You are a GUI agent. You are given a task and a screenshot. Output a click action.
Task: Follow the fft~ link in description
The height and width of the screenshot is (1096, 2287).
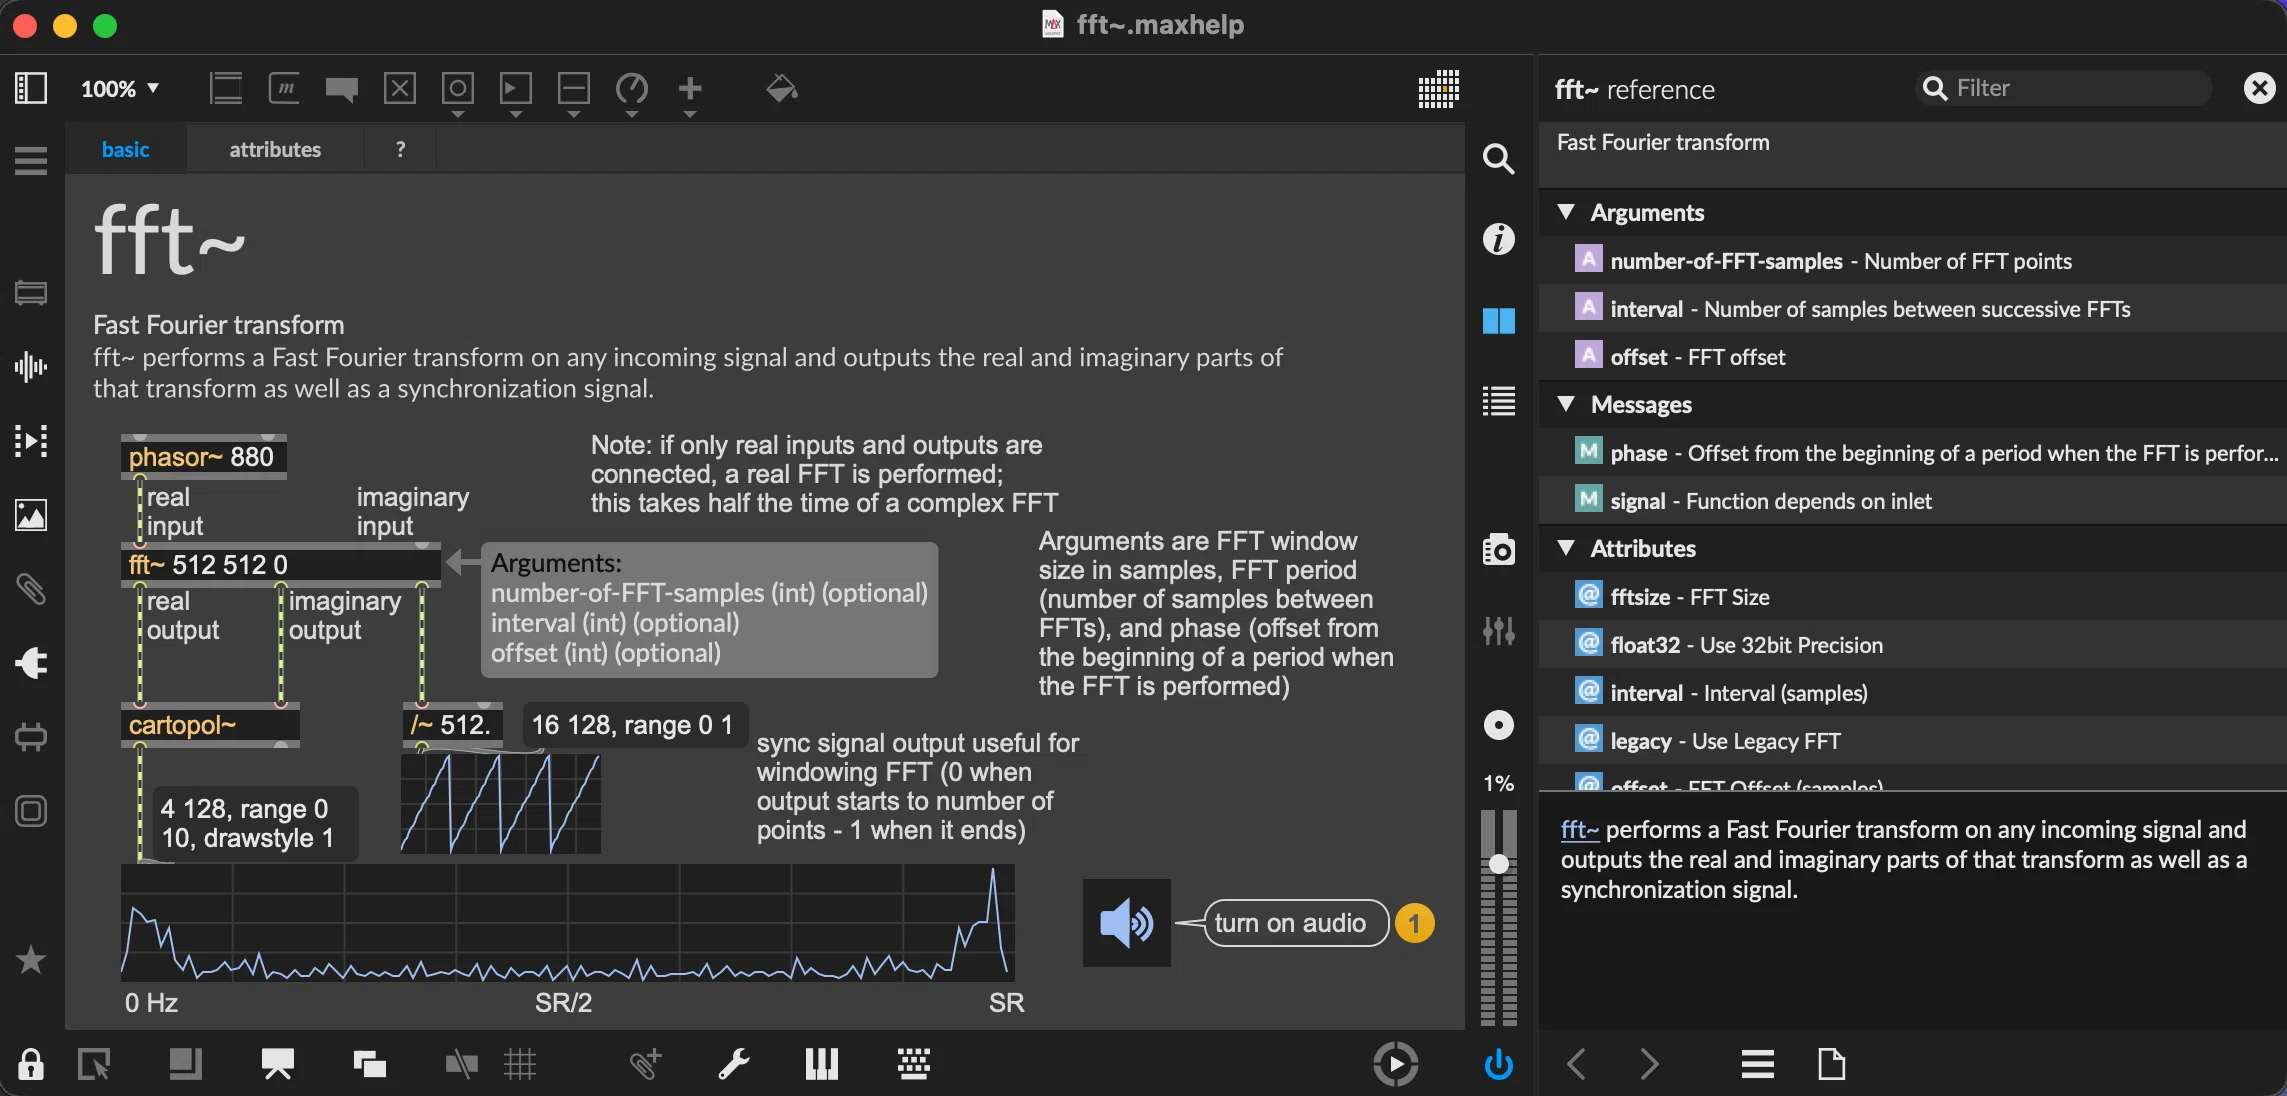pos(1579,830)
